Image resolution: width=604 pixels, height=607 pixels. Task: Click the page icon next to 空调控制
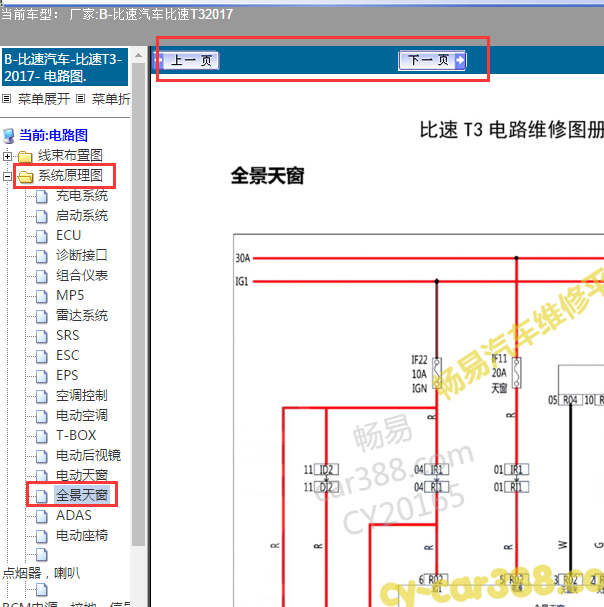pyautogui.click(x=42, y=396)
